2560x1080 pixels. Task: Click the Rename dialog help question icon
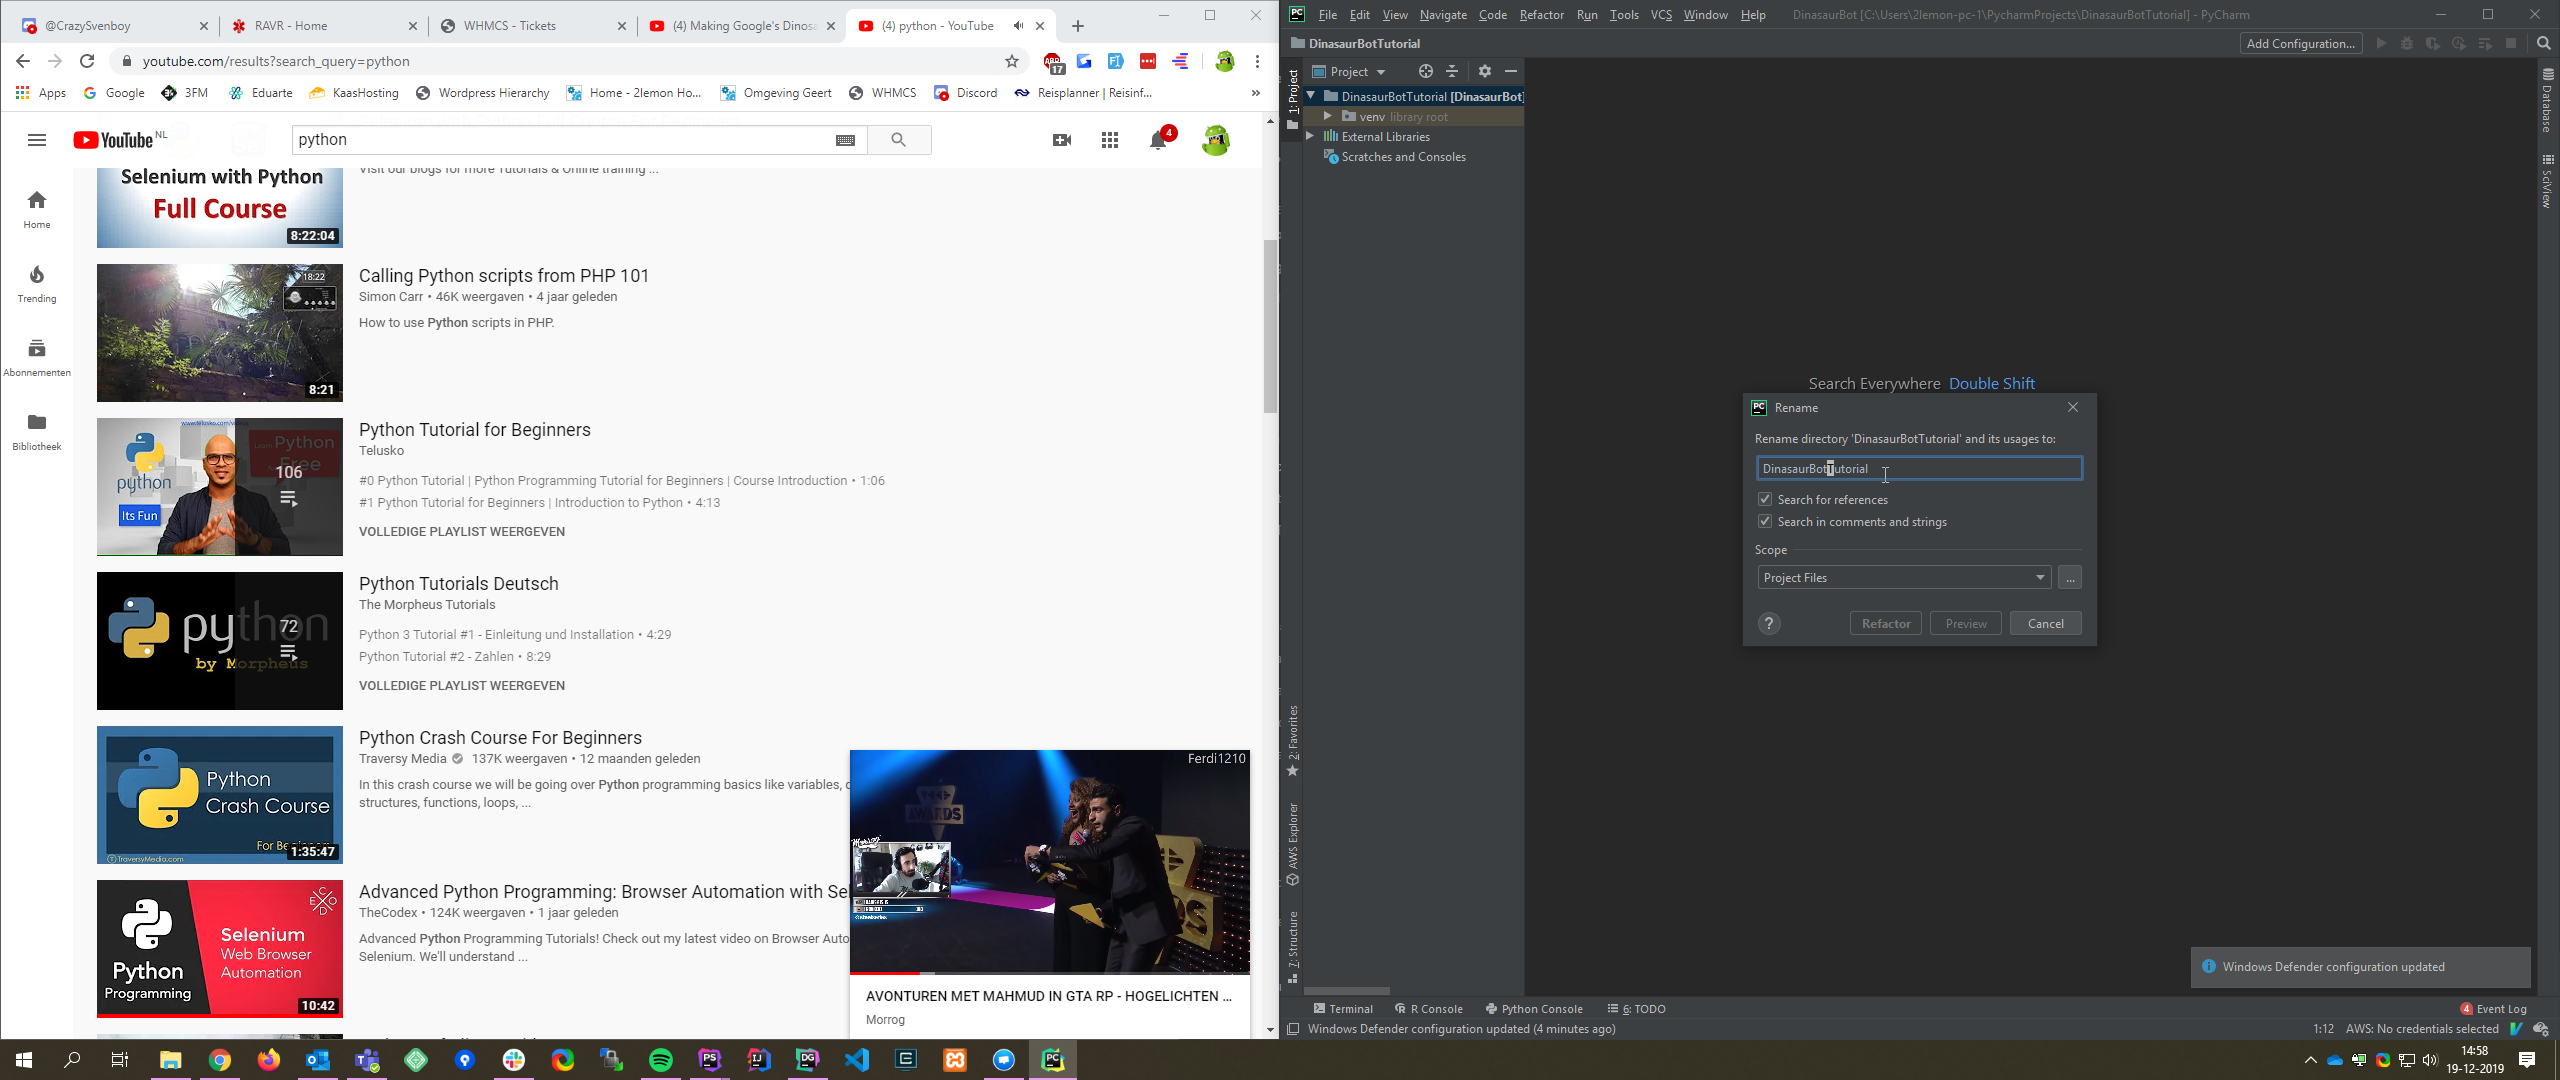(x=1768, y=624)
